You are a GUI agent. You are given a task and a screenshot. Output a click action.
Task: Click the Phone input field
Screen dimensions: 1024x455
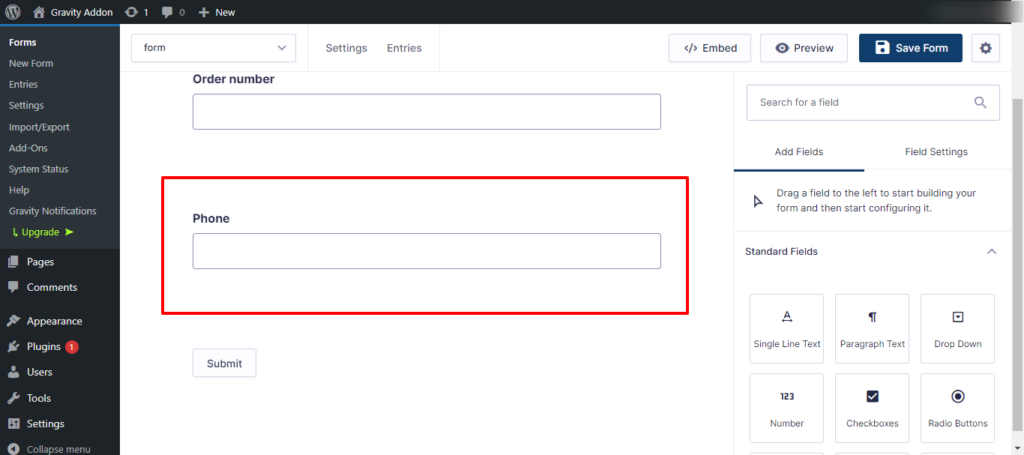click(426, 251)
